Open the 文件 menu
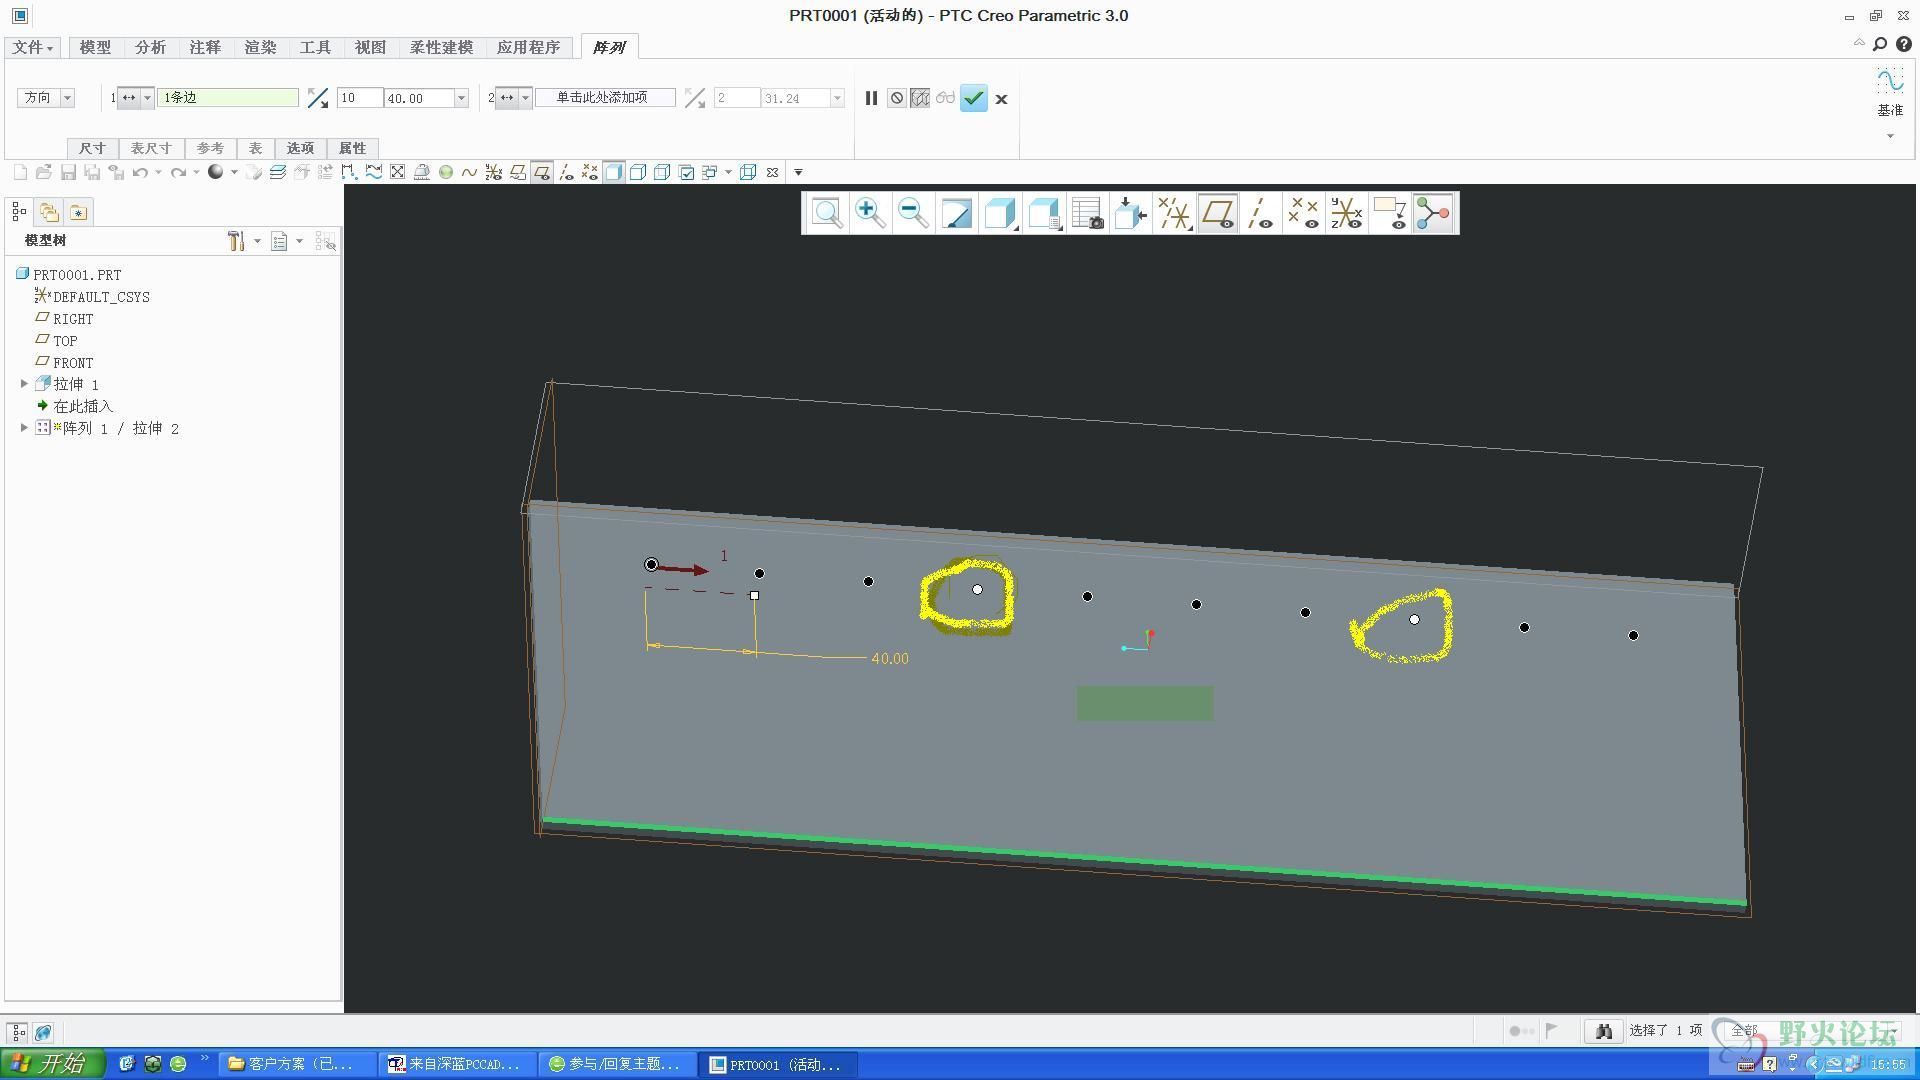The width and height of the screenshot is (1920, 1080). [x=33, y=47]
